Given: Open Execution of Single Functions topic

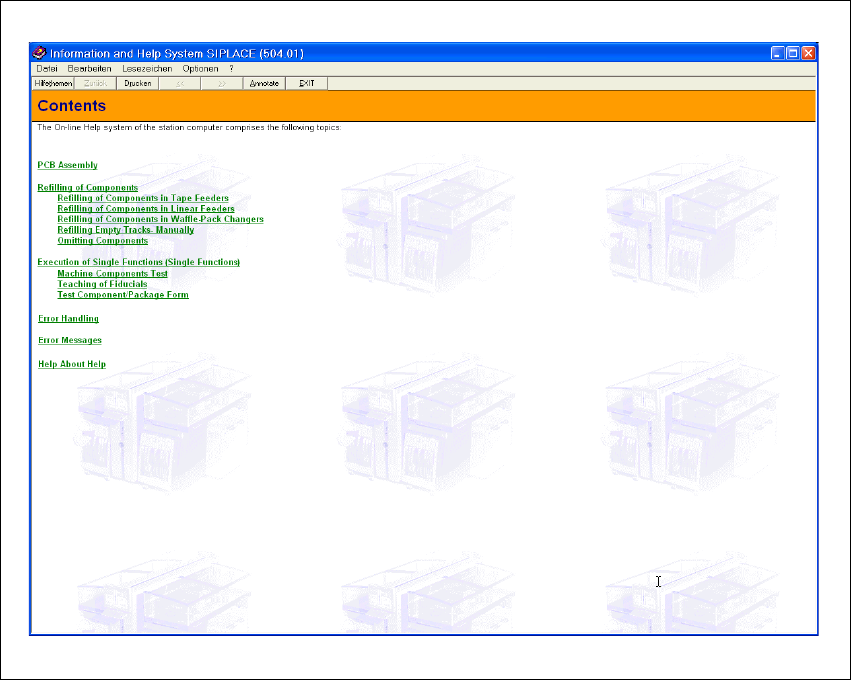Looking at the screenshot, I should (x=138, y=262).
